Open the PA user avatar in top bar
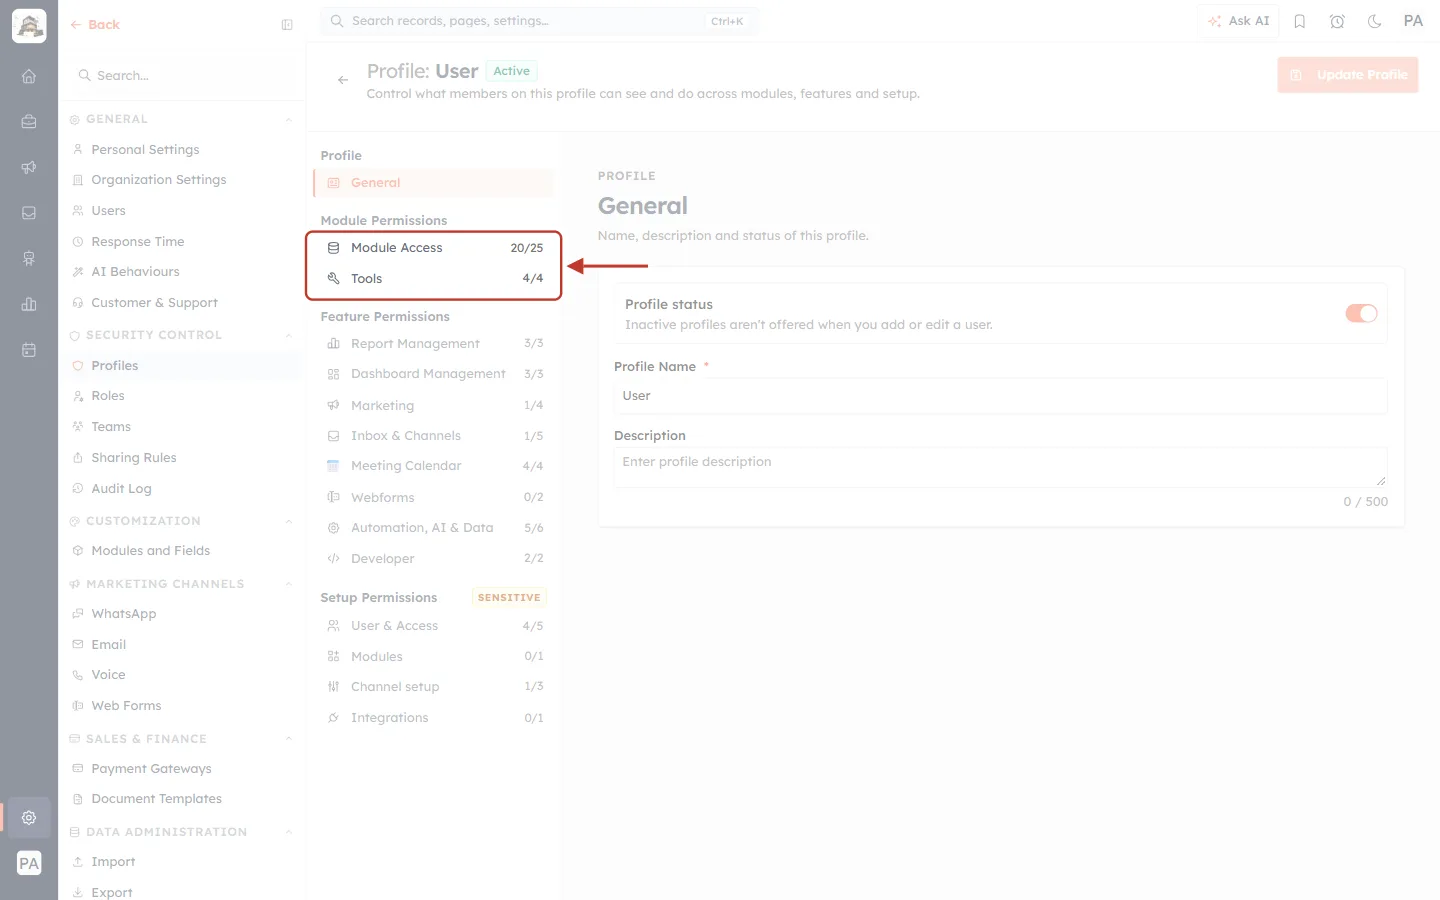This screenshot has height=900, width=1440. (1413, 21)
